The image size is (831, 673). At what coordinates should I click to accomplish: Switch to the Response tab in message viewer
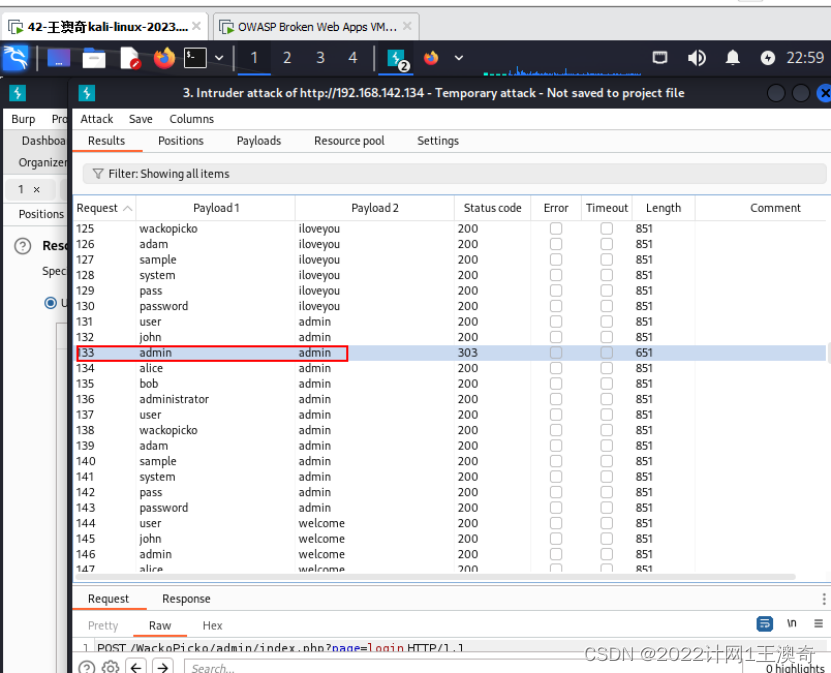[186, 599]
